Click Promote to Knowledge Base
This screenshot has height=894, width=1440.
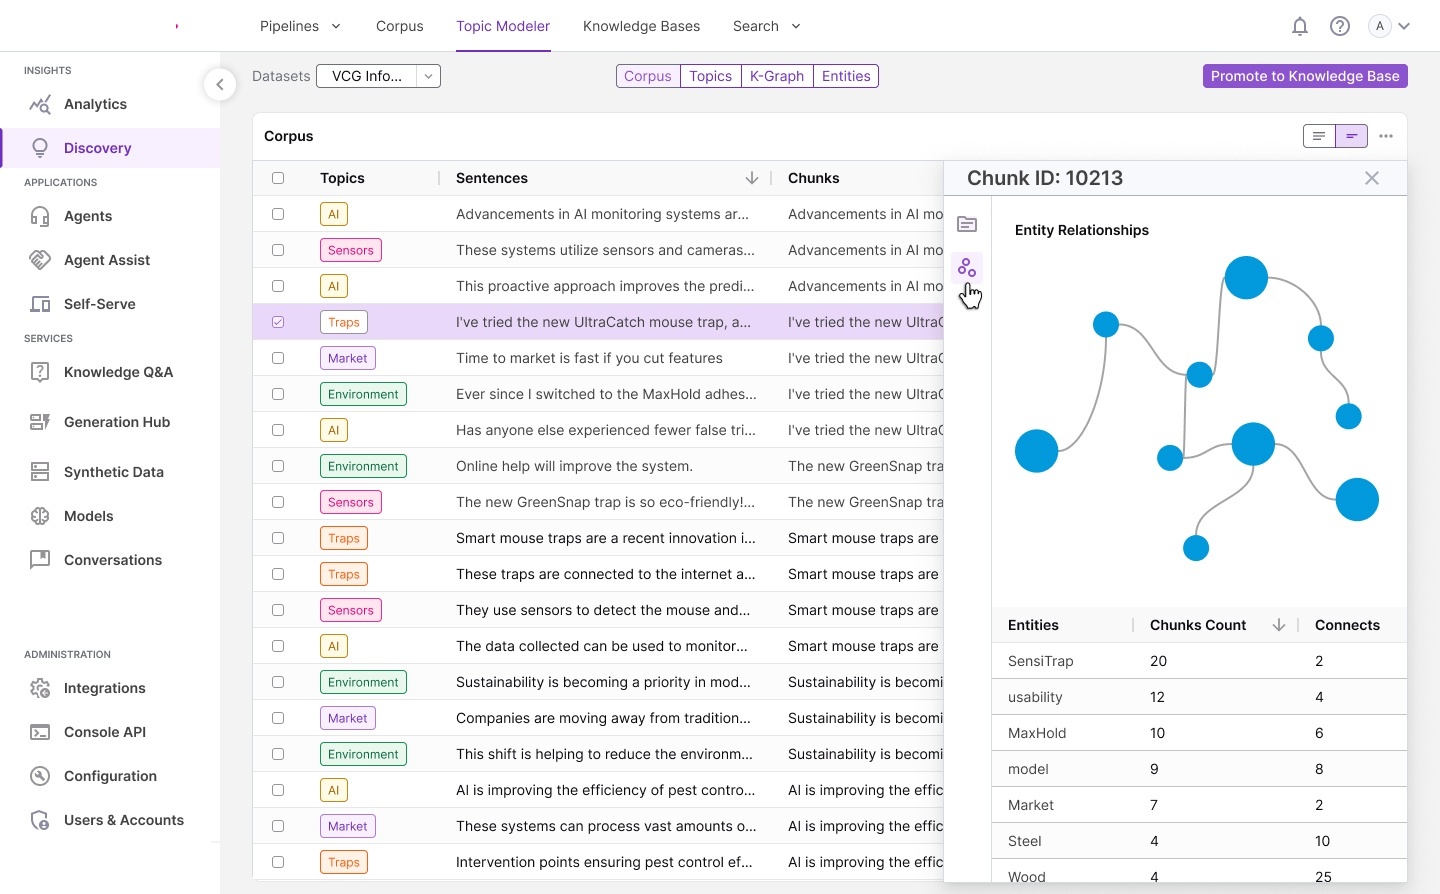(x=1305, y=76)
